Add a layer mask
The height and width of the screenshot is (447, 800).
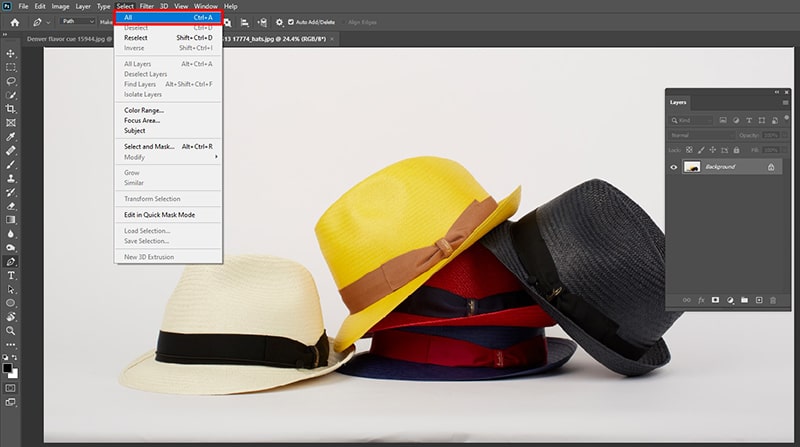715,300
